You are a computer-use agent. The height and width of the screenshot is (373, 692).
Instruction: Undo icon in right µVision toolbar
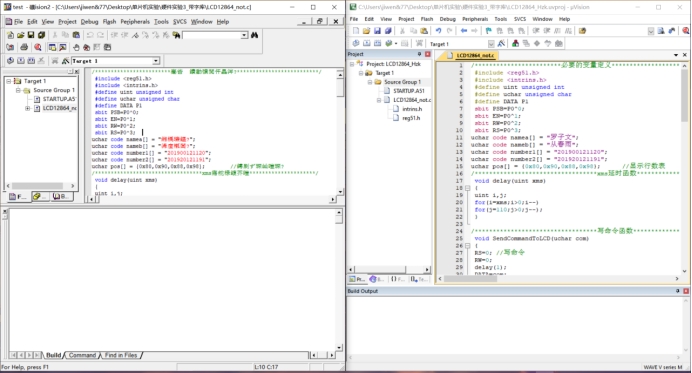(x=438, y=30)
